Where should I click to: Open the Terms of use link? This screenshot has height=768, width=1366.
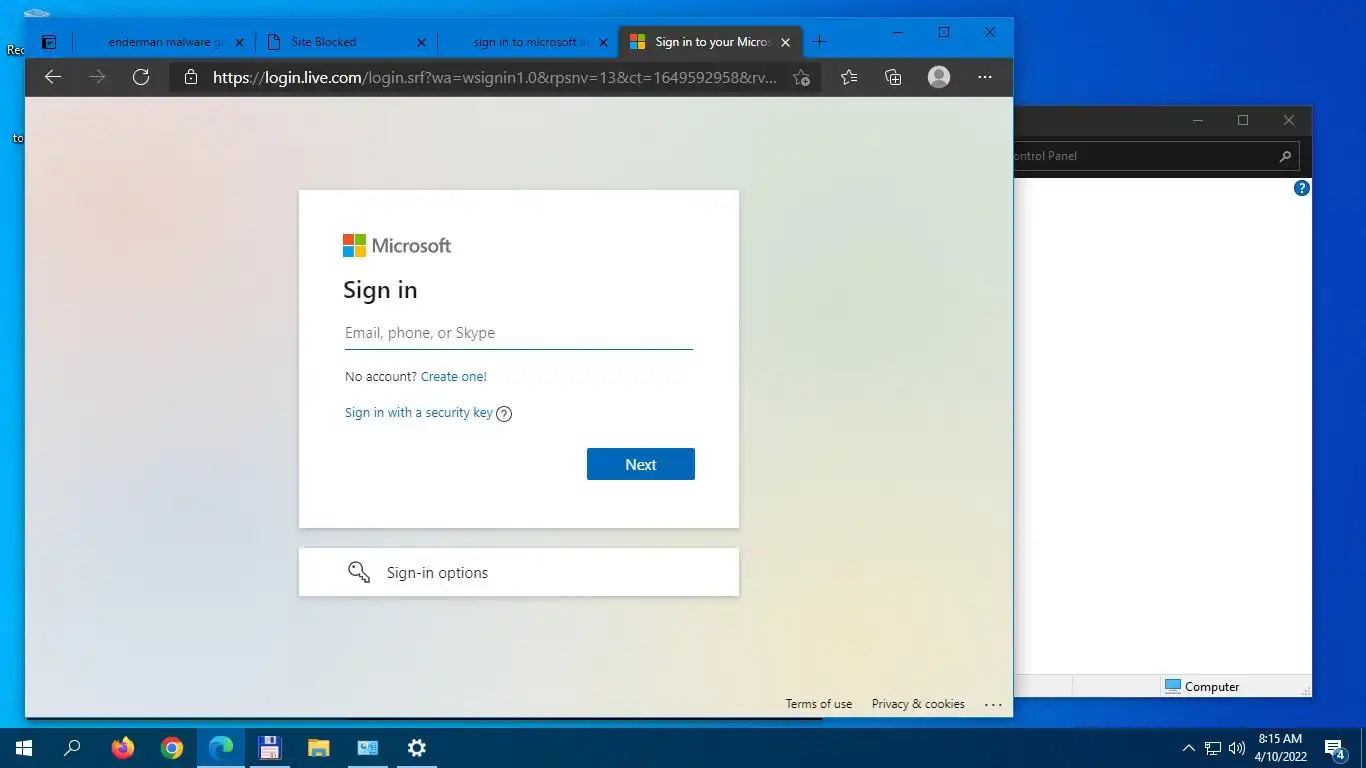pyautogui.click(x=819, y=704)
